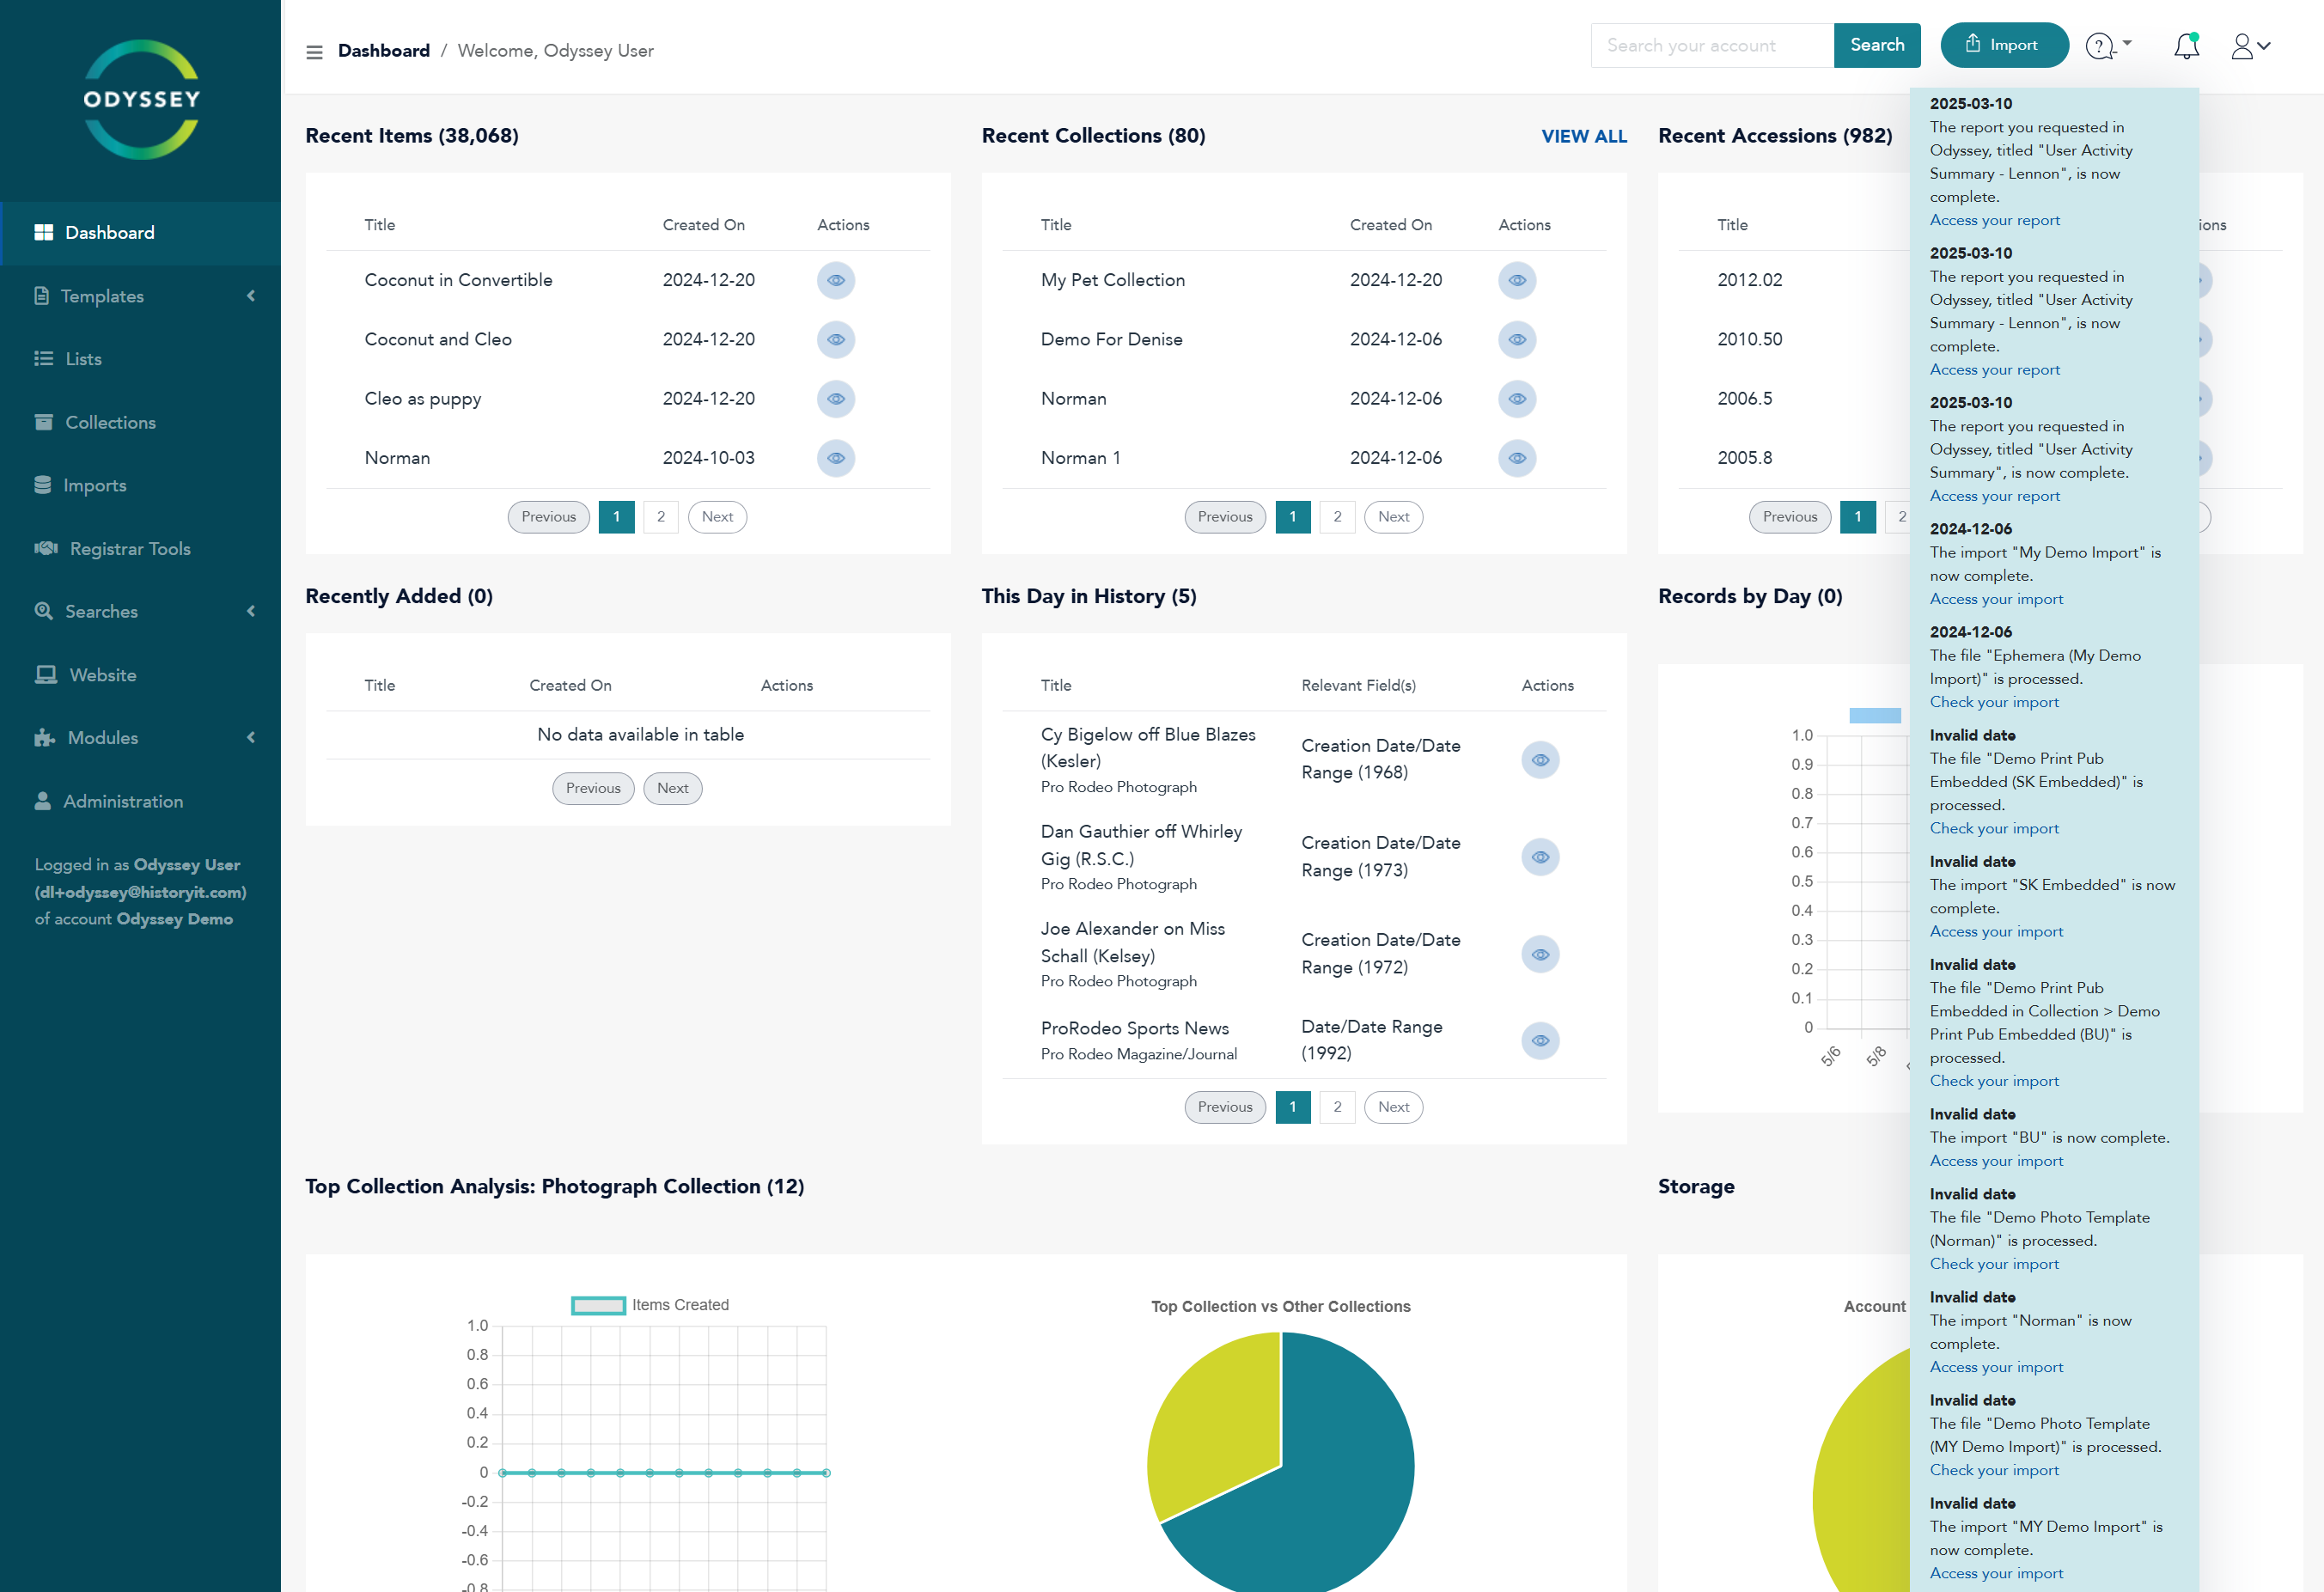Open the Imports sidebar item

[94, 485]
